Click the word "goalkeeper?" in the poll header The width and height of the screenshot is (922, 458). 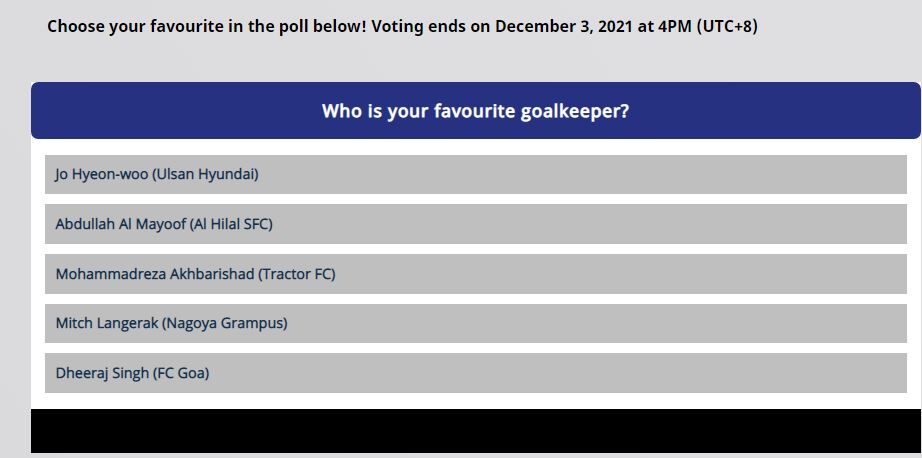[575, 111]
